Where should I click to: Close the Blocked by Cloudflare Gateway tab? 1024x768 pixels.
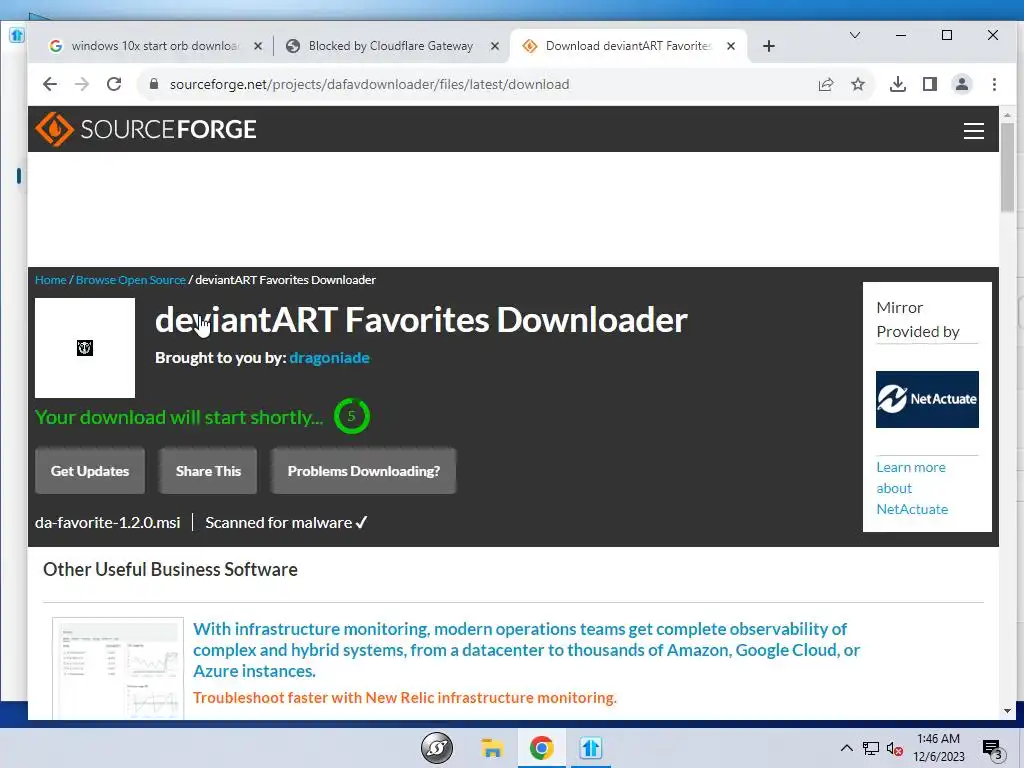pos(495,46)
